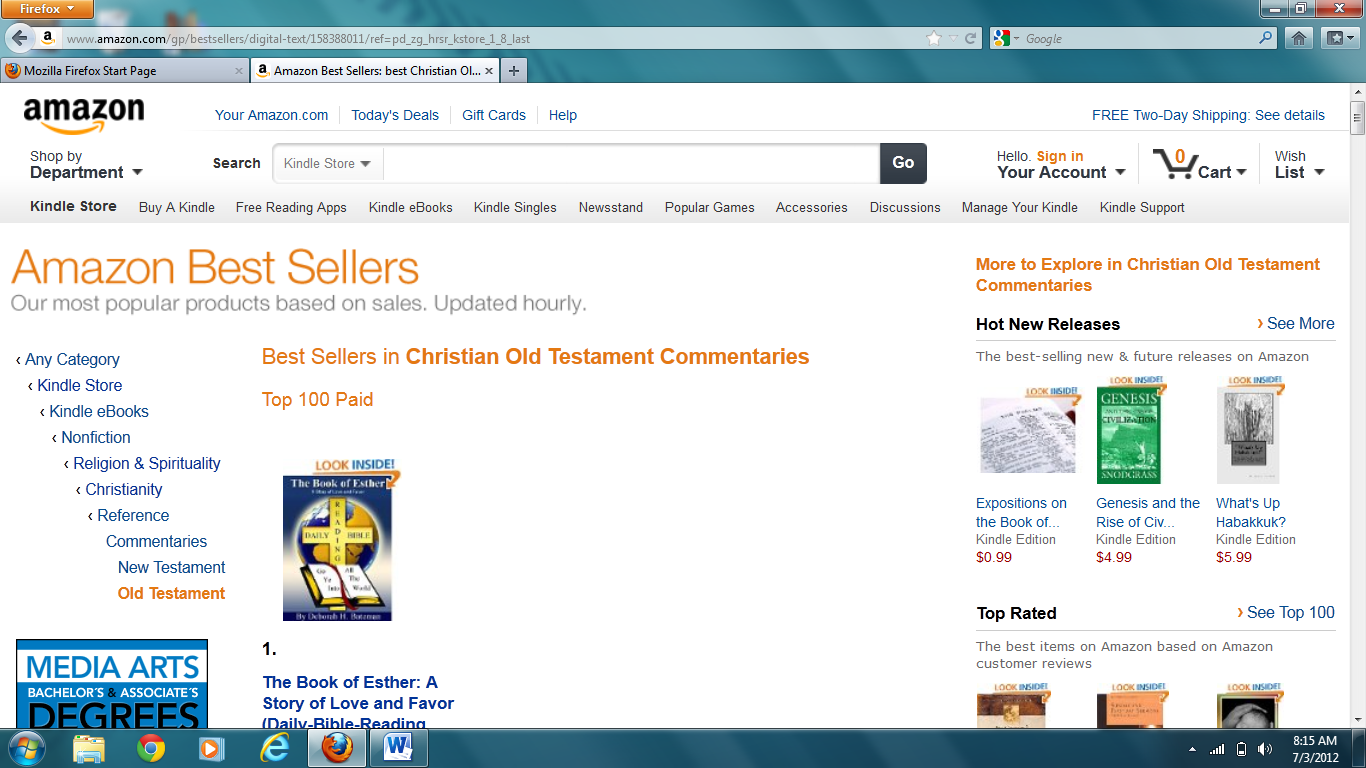Open the Firefox application menu
This screenshot has height=768, width=1366.
tap(47, 9)
